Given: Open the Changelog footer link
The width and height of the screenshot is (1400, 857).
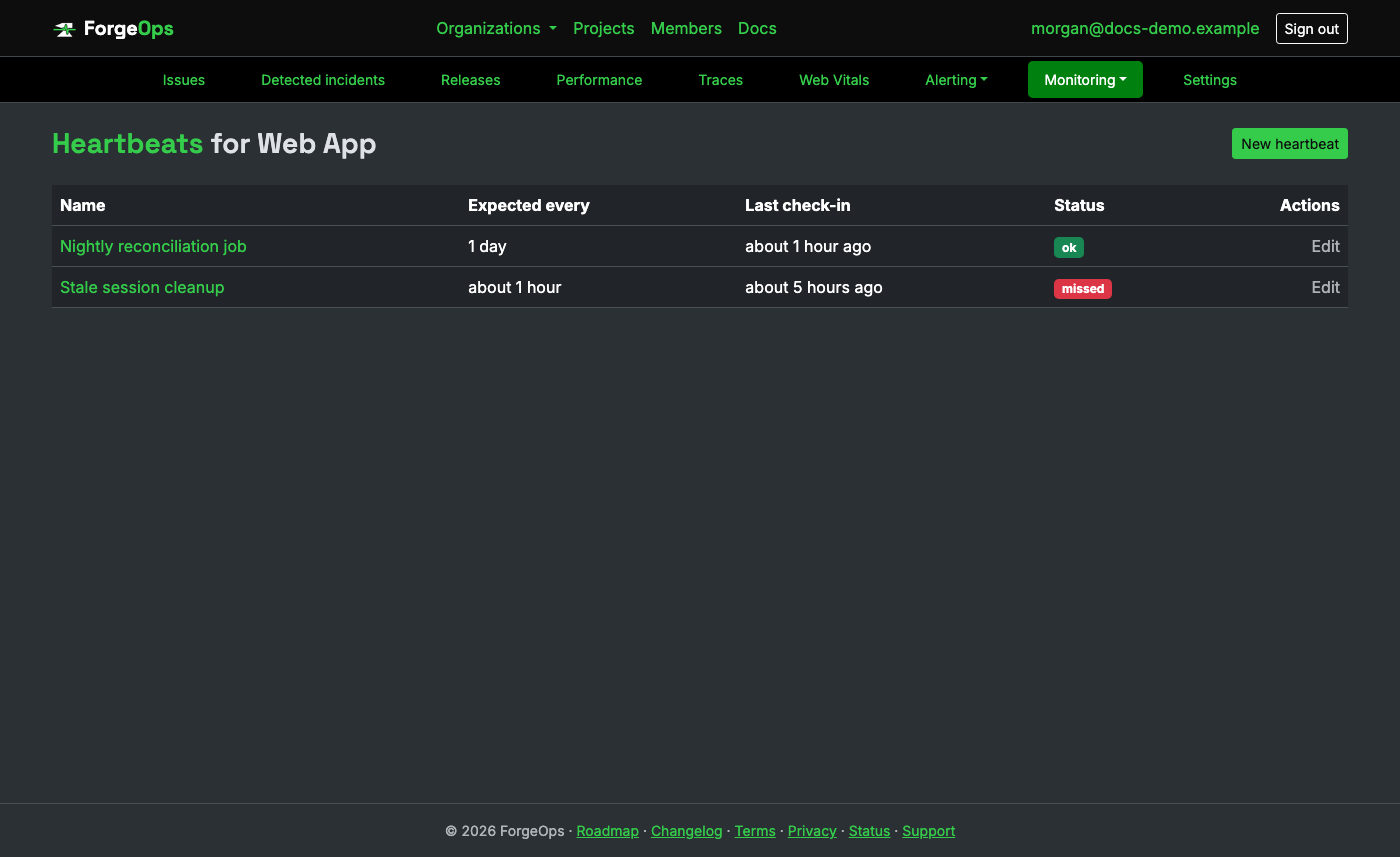Looking at the screenshot, I should tap(686, 831).
